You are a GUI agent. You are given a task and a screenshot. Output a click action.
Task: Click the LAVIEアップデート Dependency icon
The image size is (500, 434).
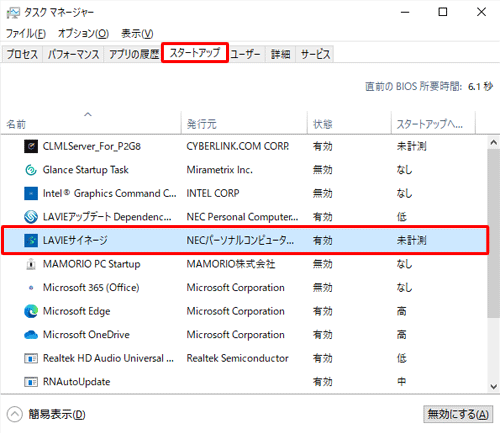click(31, 217)
